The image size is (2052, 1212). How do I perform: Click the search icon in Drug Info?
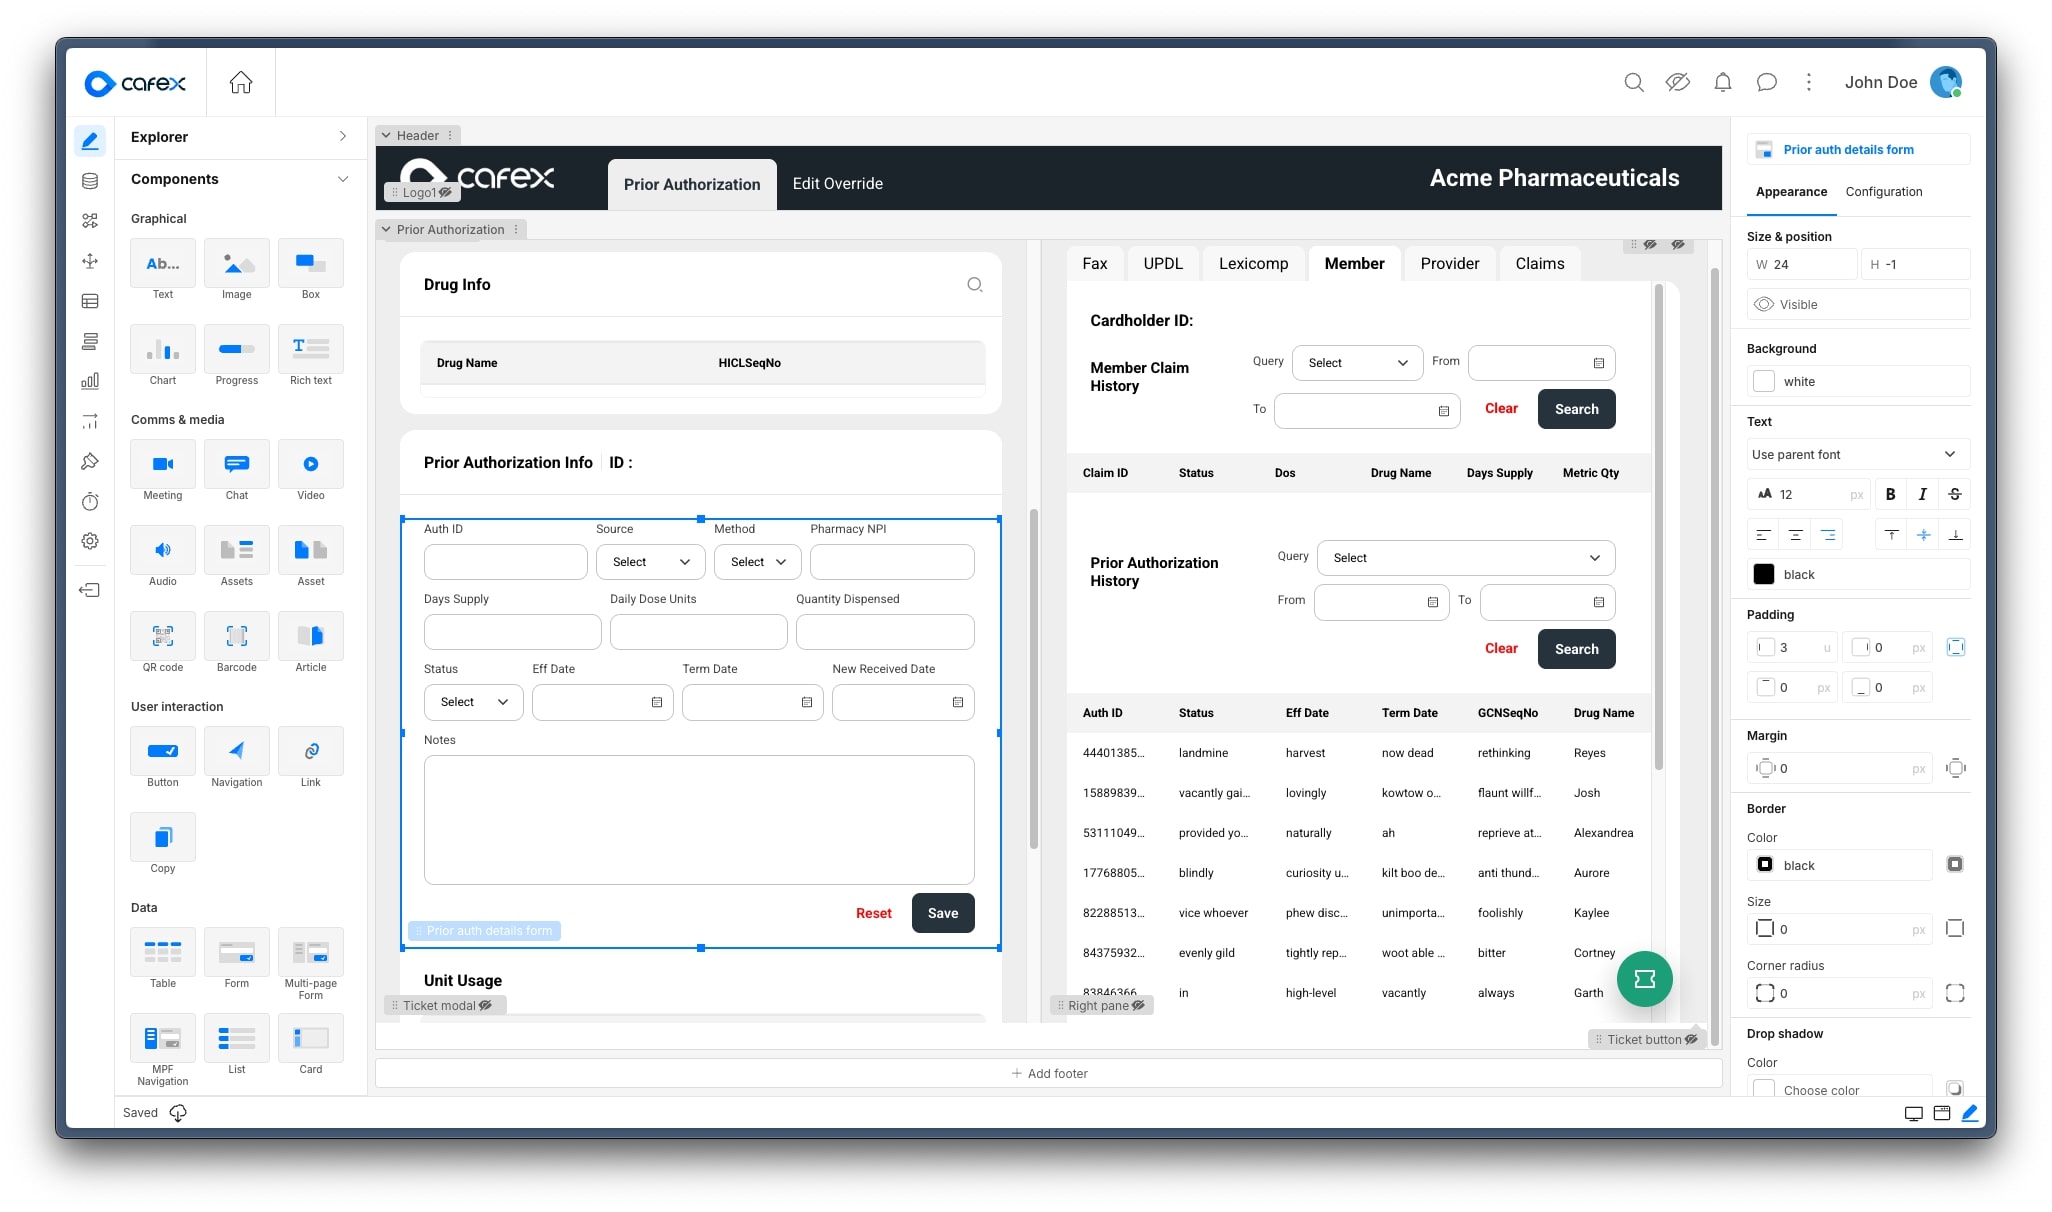974,285
